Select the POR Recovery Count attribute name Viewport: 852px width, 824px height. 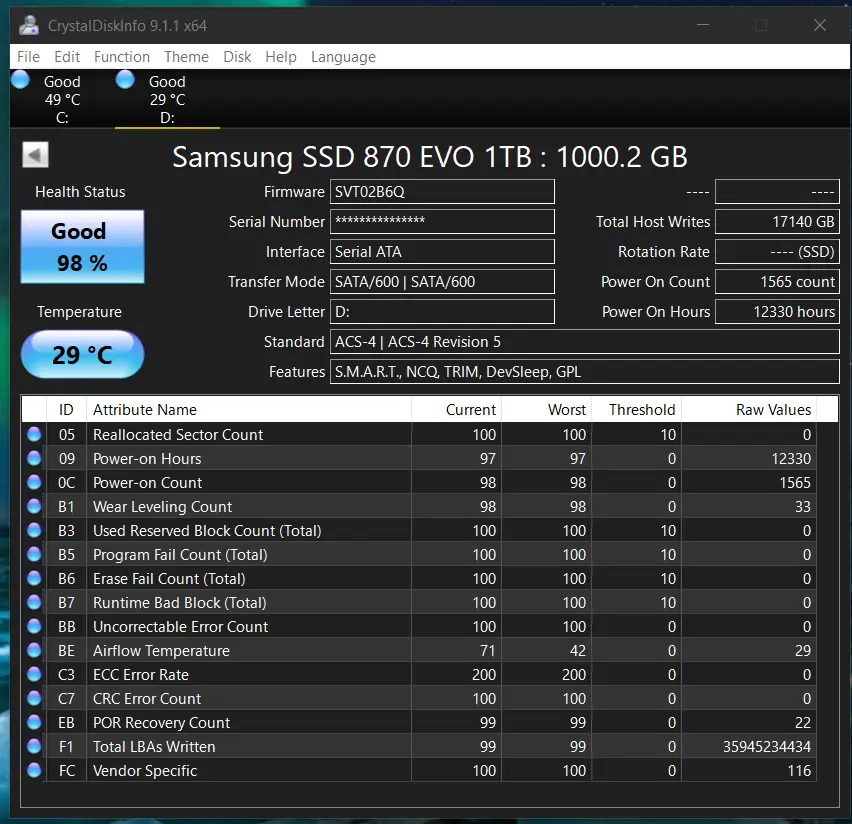click(161, 722)
